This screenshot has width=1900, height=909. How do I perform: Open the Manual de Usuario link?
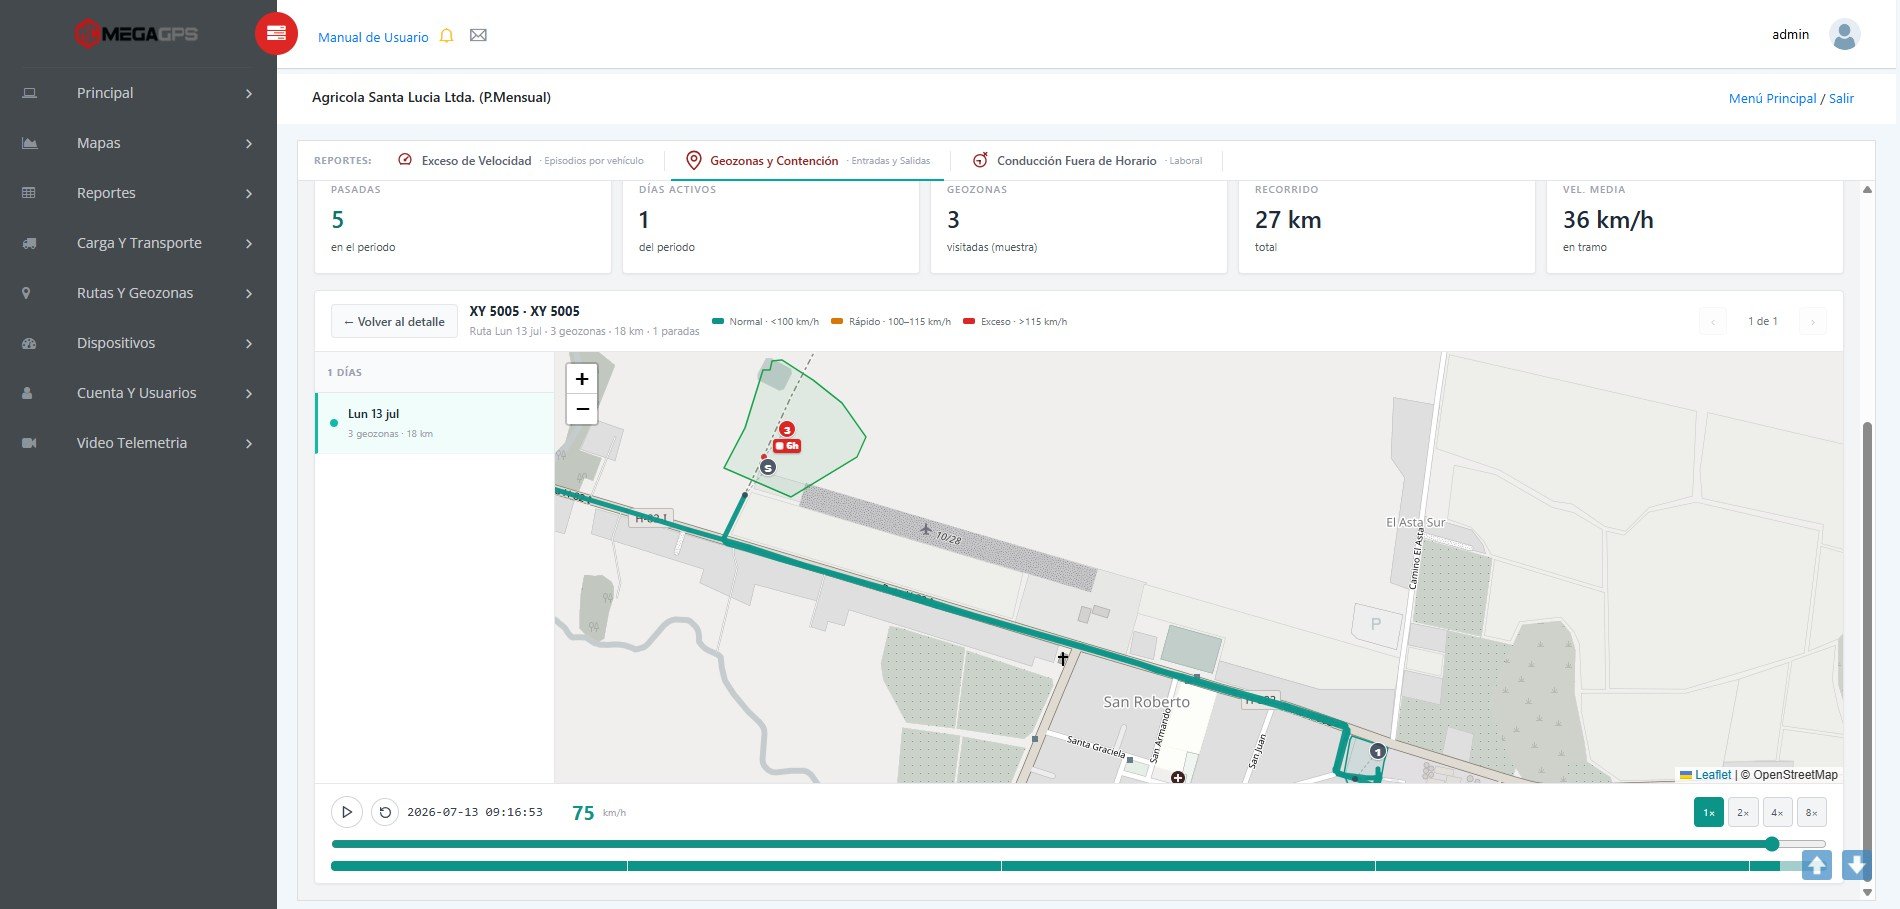[x=373, y=37]
